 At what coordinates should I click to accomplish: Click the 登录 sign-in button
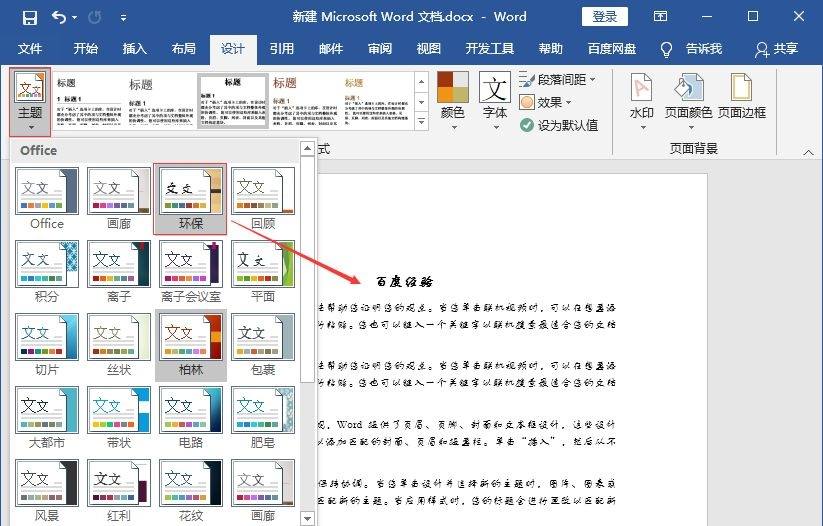click(605, 17)
